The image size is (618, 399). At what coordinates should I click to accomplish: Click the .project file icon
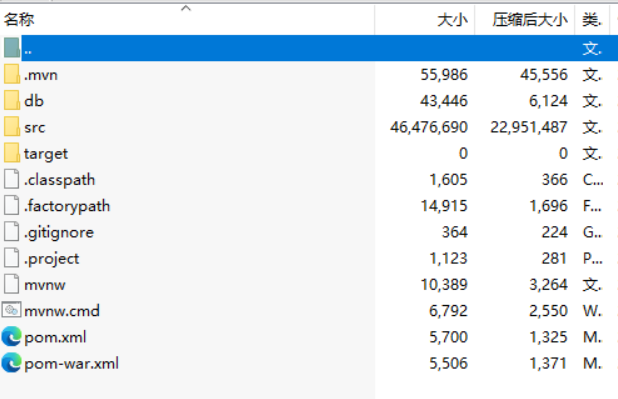11,258
